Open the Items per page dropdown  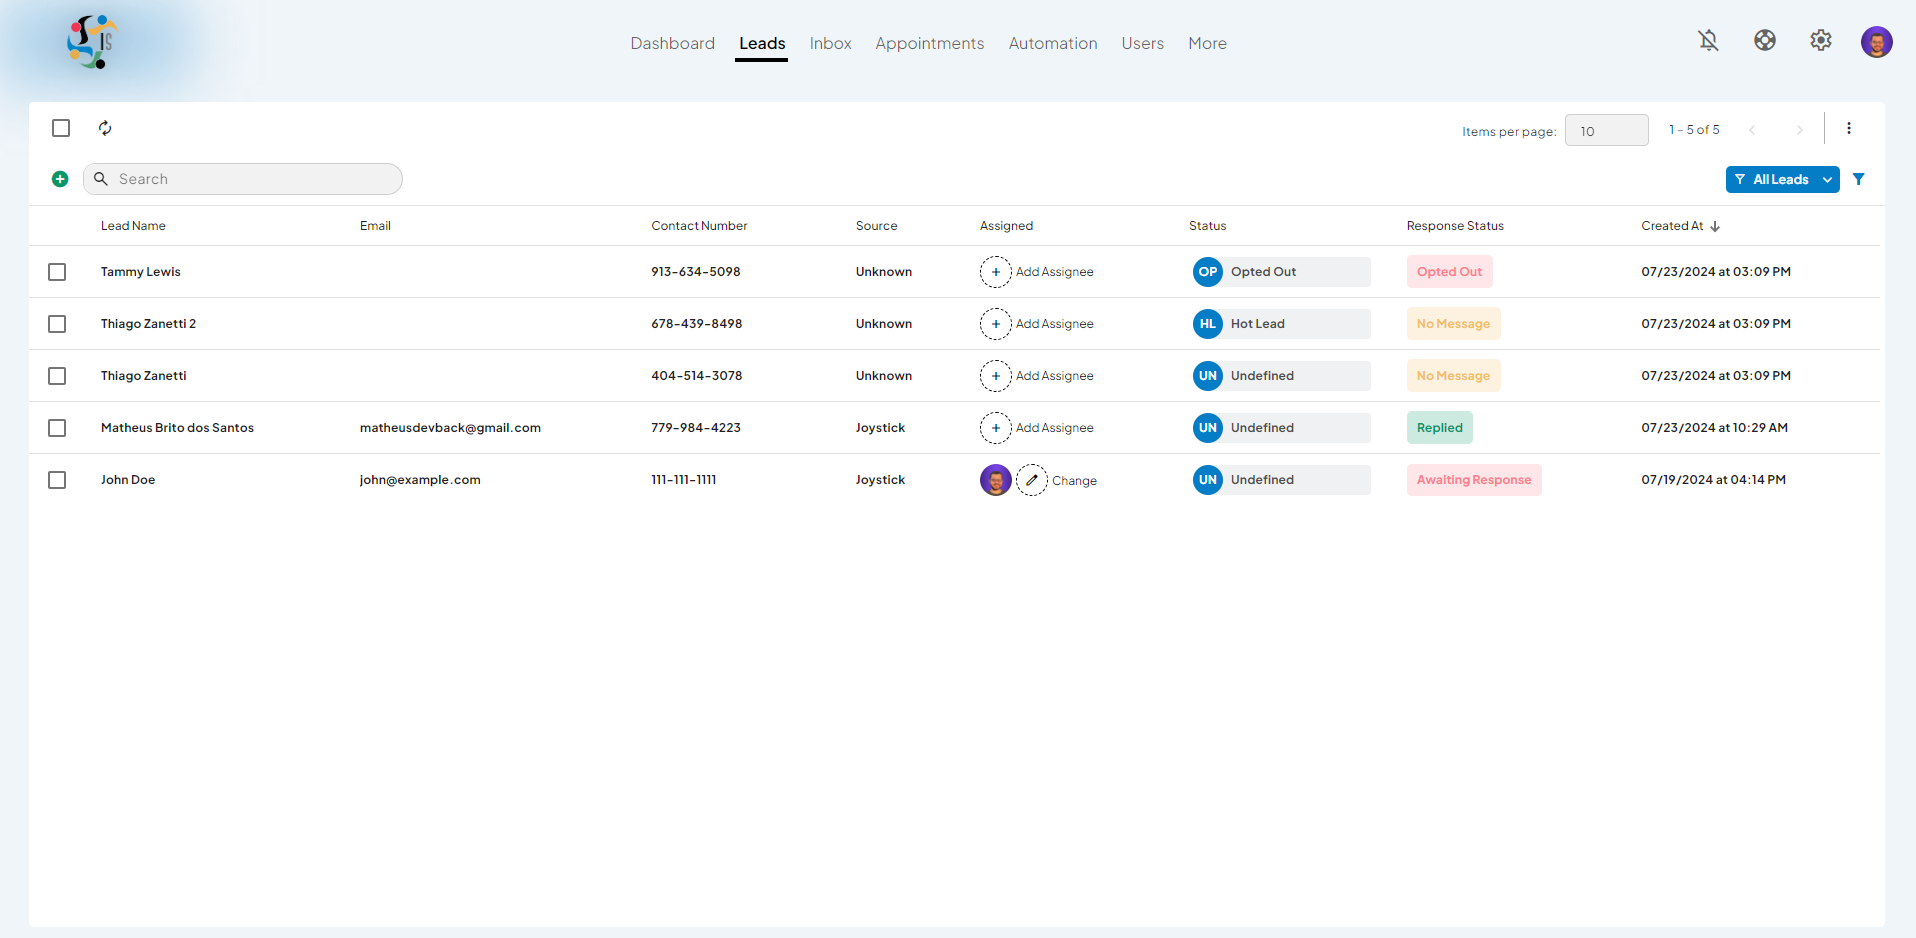coord(1606,131)
